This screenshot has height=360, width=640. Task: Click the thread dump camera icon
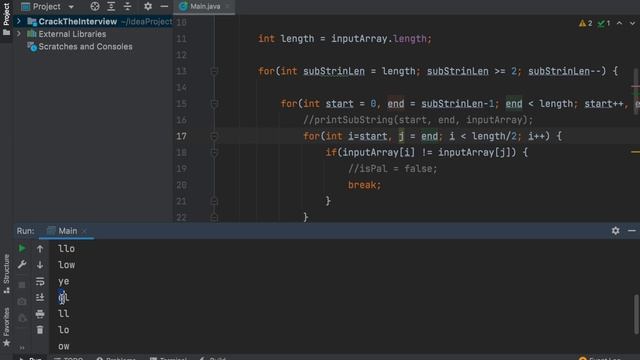pos(22,301)
